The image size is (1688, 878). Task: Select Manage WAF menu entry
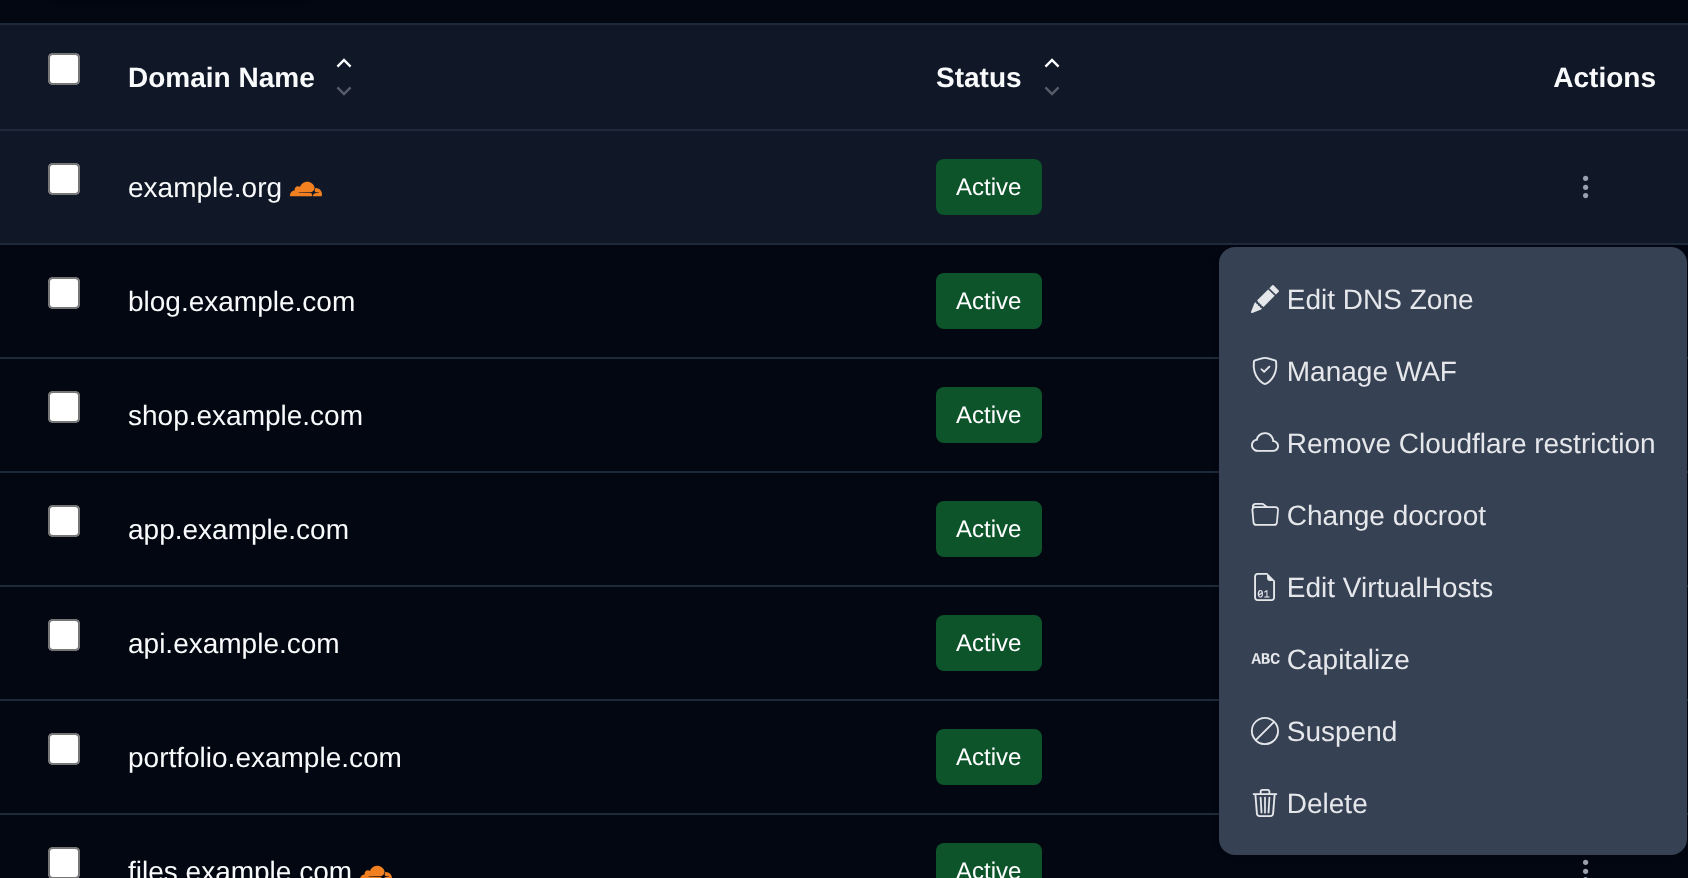pos(1453,371)
